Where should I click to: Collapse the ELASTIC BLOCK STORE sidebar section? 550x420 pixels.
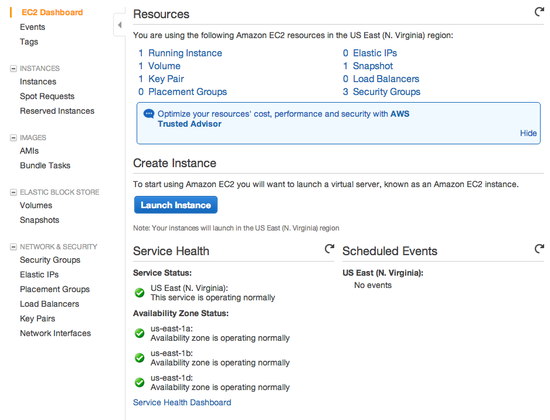coord(13,192)
